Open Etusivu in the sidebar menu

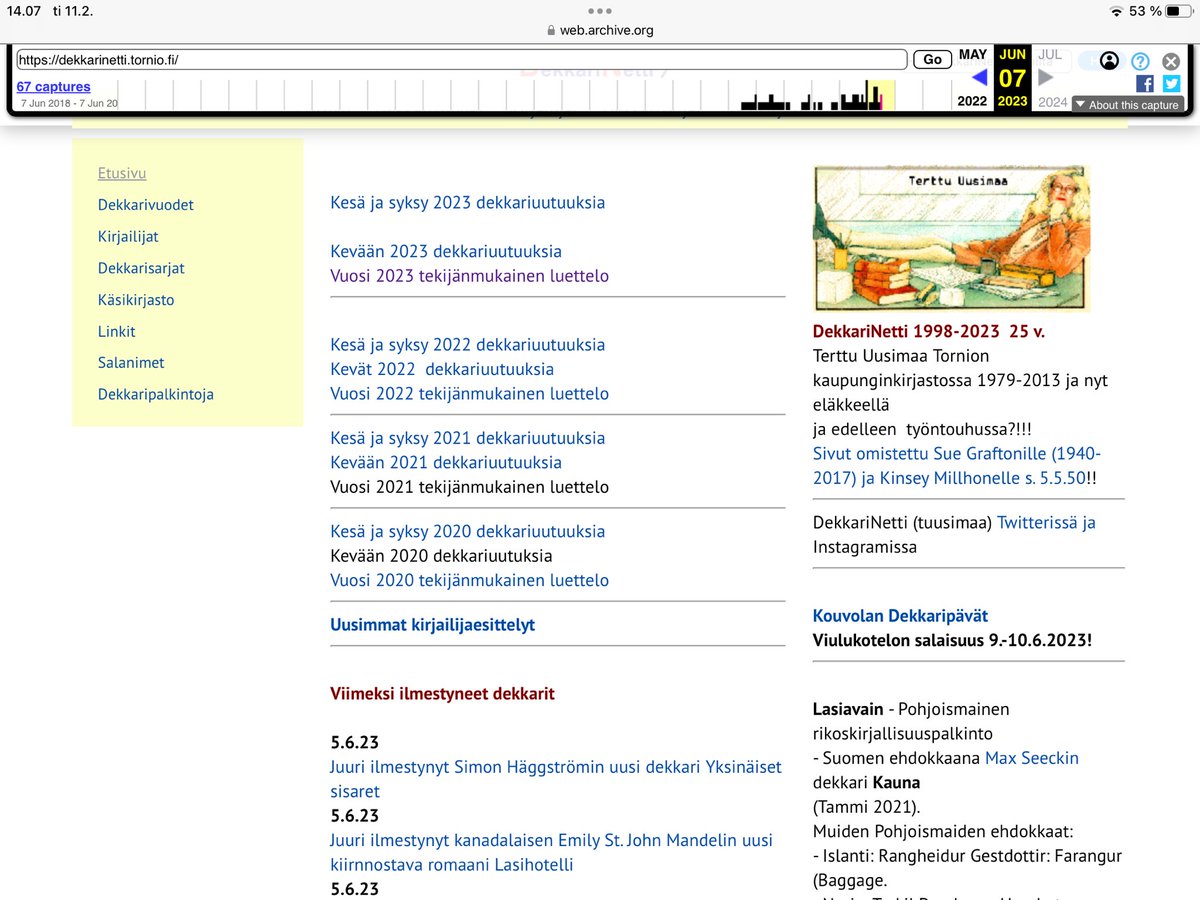(122, 173)
